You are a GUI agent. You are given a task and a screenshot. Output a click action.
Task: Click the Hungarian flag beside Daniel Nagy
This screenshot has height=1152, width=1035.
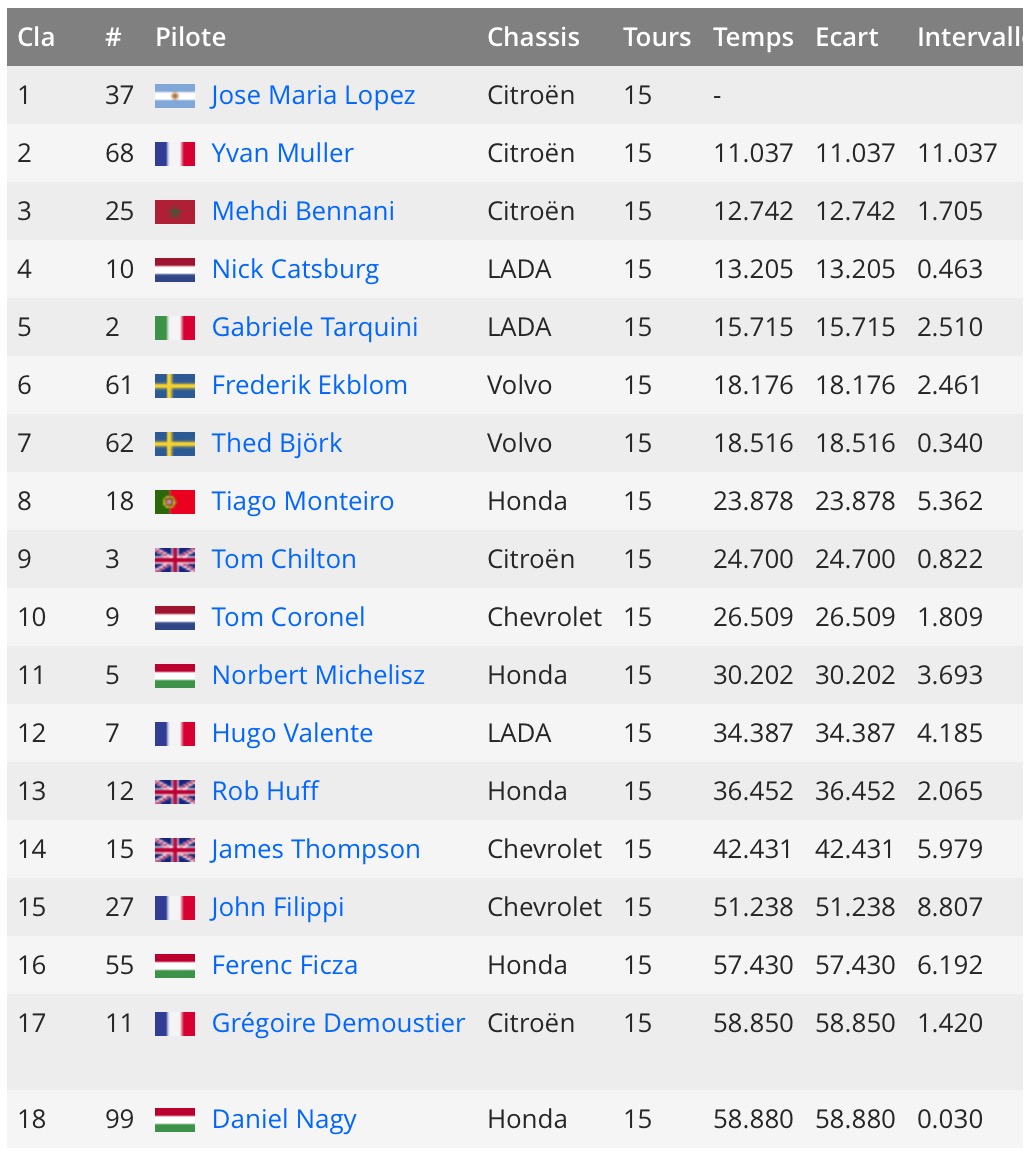(175, 1120)
